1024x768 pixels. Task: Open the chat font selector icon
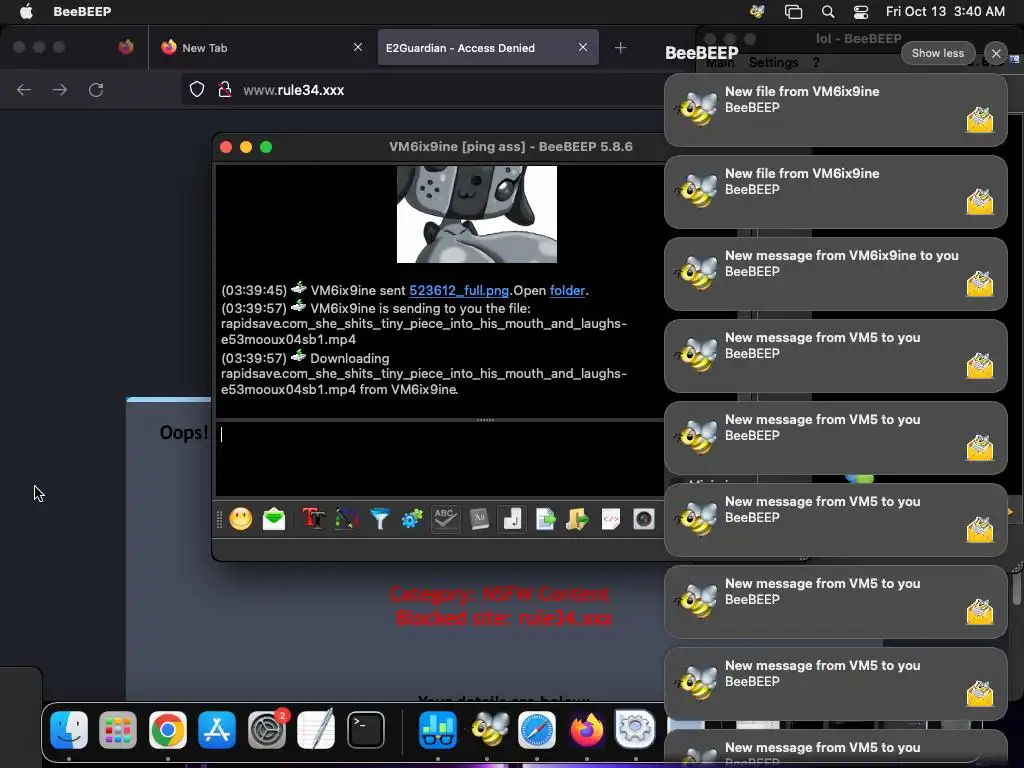[x=313, y=519]
